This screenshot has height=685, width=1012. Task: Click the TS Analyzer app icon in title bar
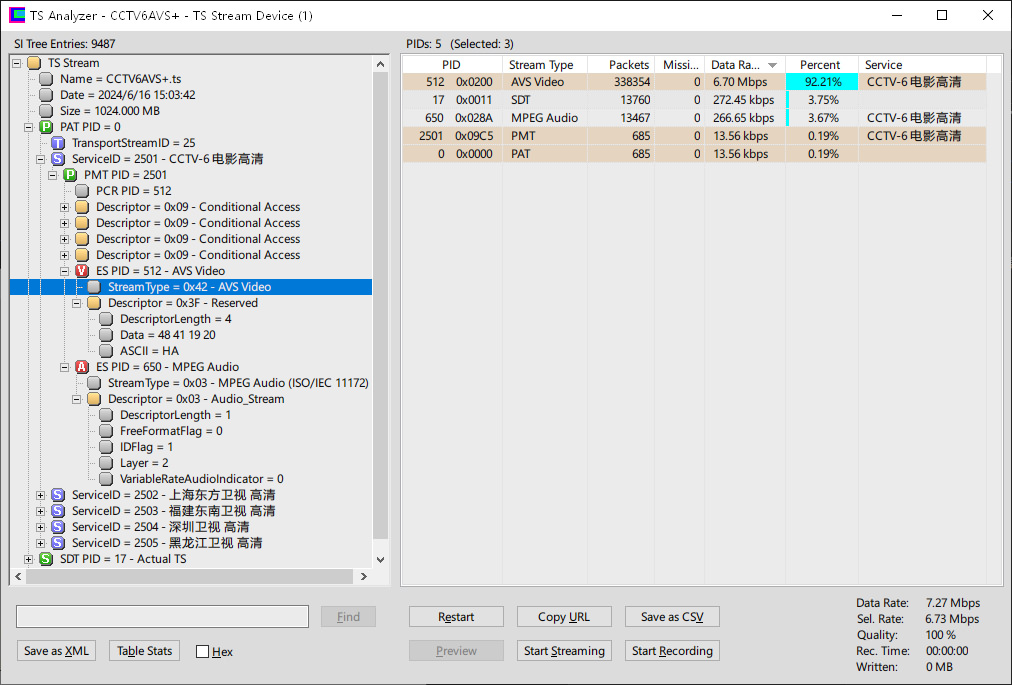coord(17,15)
